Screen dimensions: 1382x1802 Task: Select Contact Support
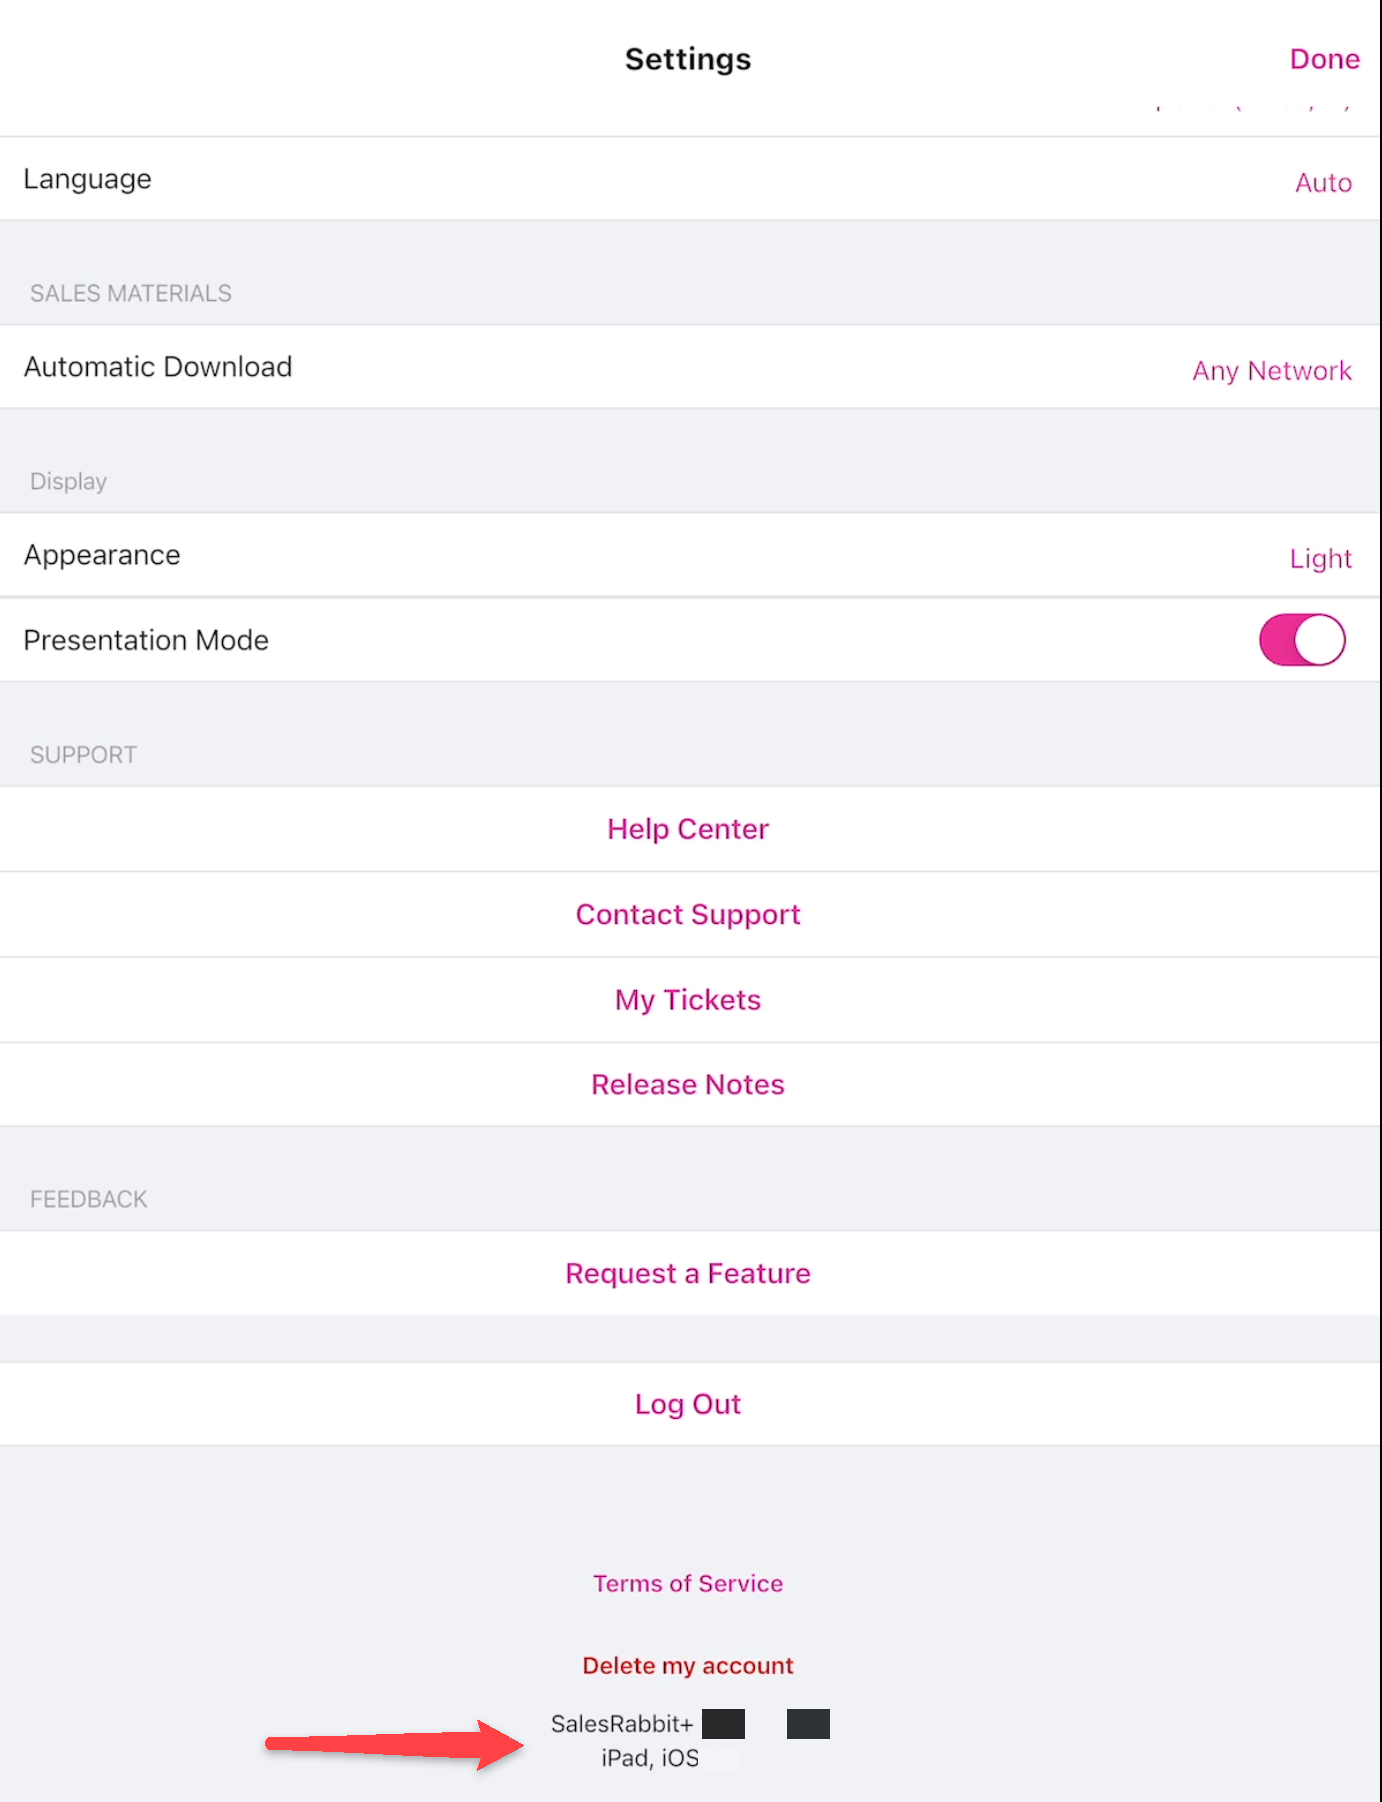688,914
